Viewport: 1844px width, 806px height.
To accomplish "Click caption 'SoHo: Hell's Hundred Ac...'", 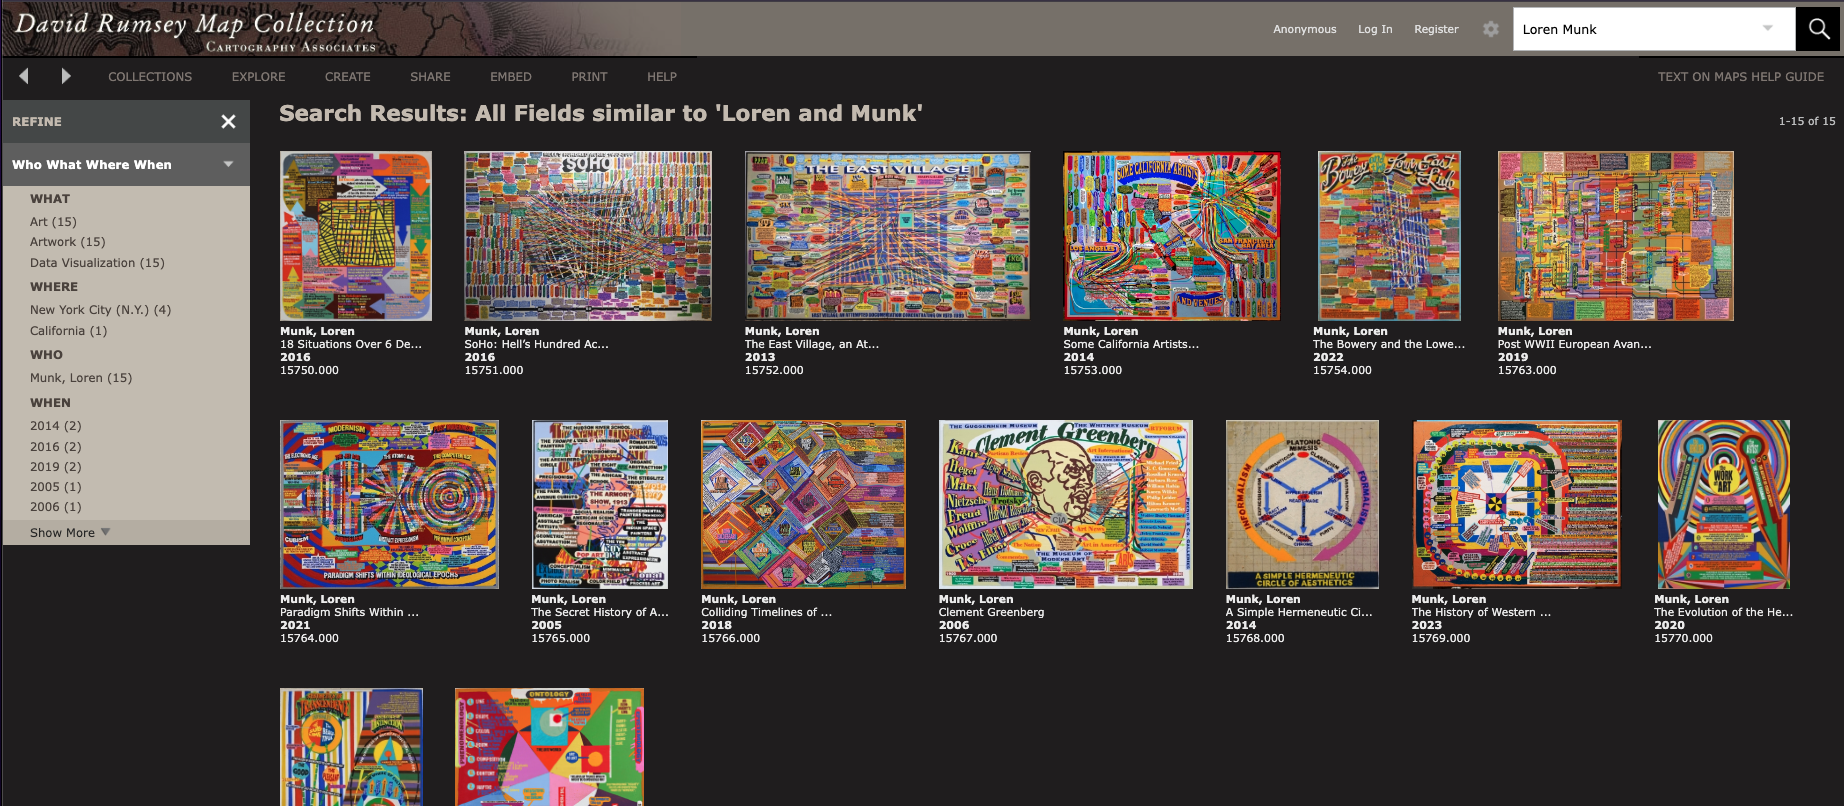I will [x=536, y=344].
